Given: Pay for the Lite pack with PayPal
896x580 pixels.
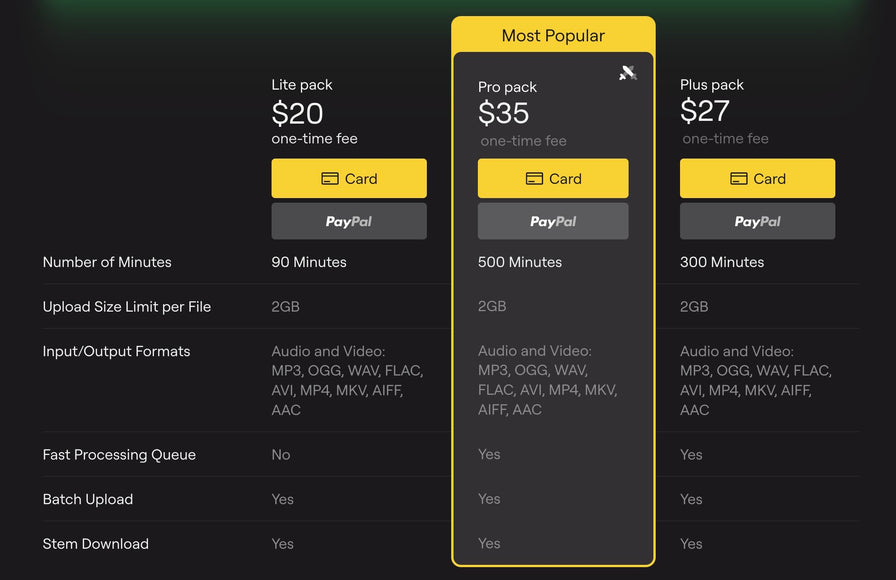Looking at the screenshot, I should [349, 222].
